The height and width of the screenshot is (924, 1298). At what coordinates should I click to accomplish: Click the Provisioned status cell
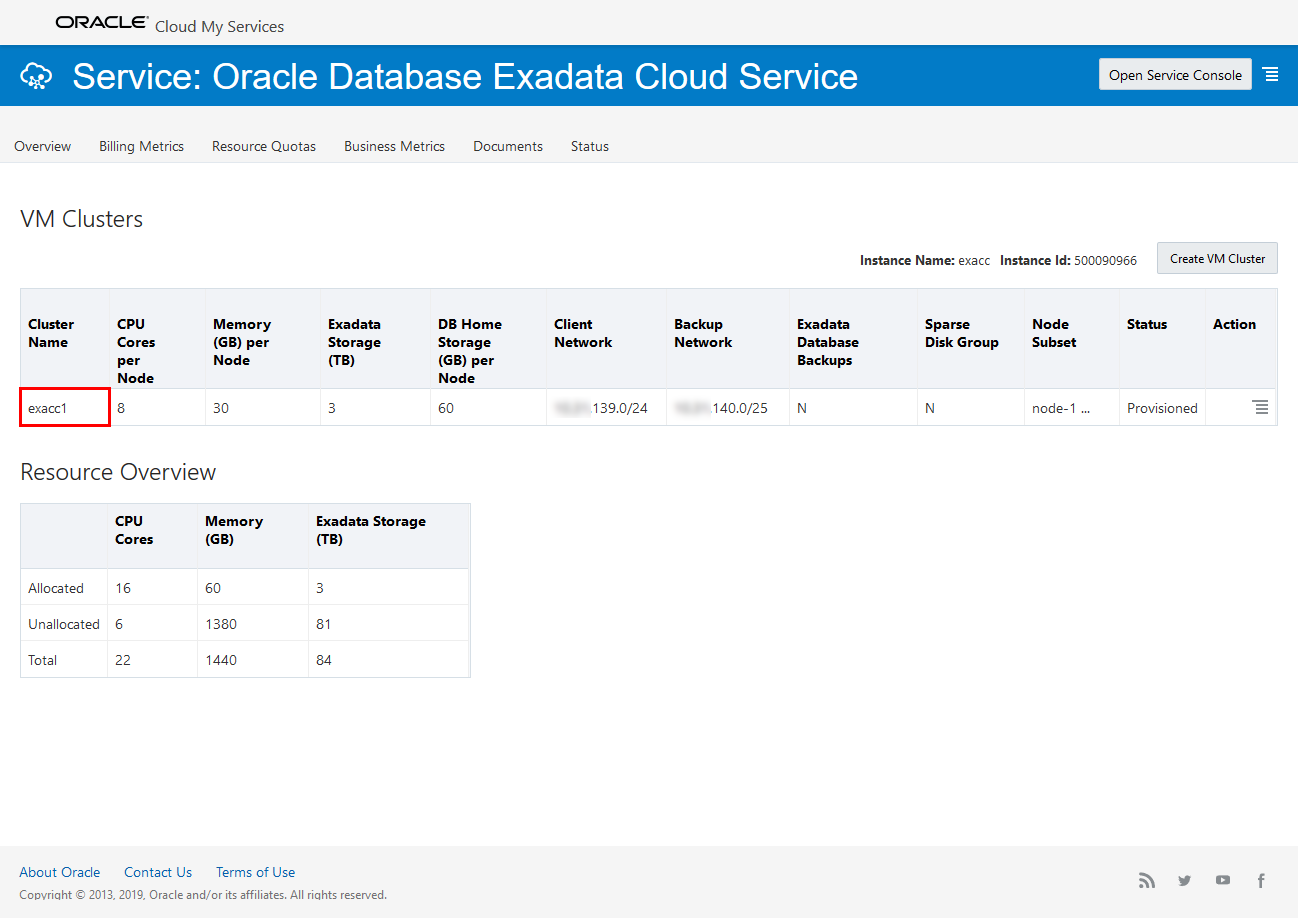(1162, 408)
